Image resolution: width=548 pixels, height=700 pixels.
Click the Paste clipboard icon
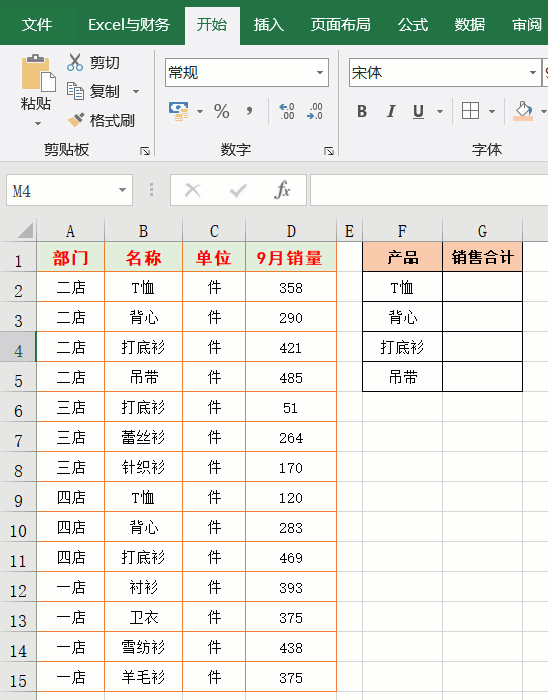[x=38, y=74]
